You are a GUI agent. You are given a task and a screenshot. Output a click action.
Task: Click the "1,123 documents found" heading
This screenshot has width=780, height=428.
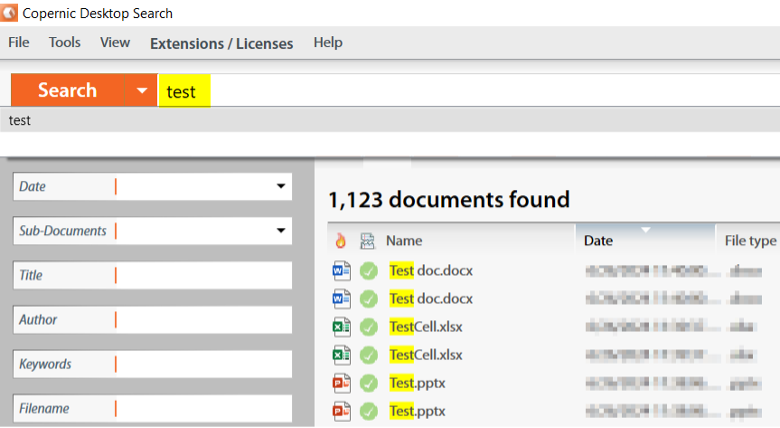tap(449, 200)
